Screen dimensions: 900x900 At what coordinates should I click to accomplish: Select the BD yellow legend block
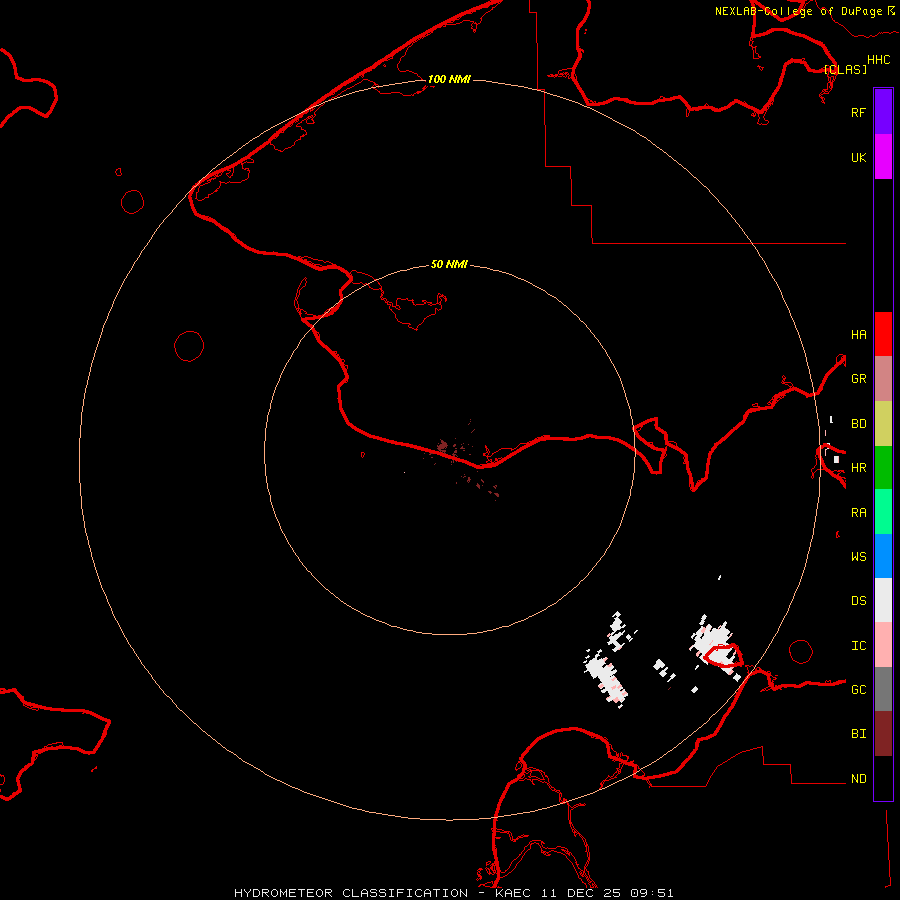[x=883, y=424]
